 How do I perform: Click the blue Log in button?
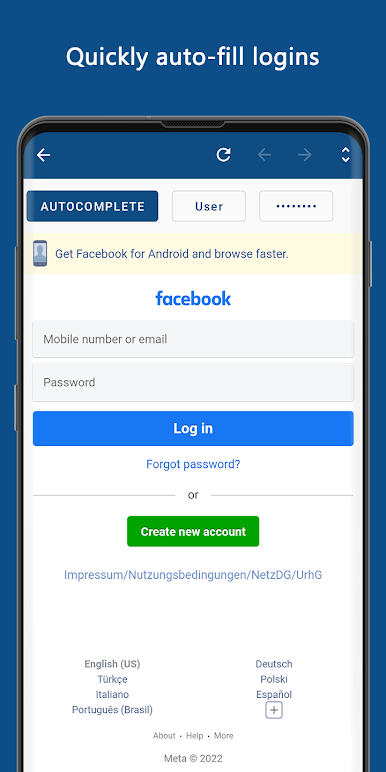[193, 428]
